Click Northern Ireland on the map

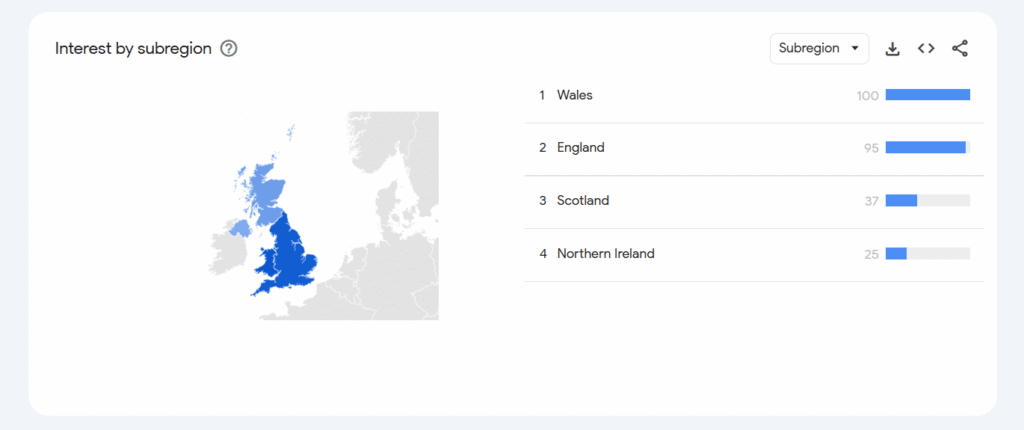(x=240, y=229)
